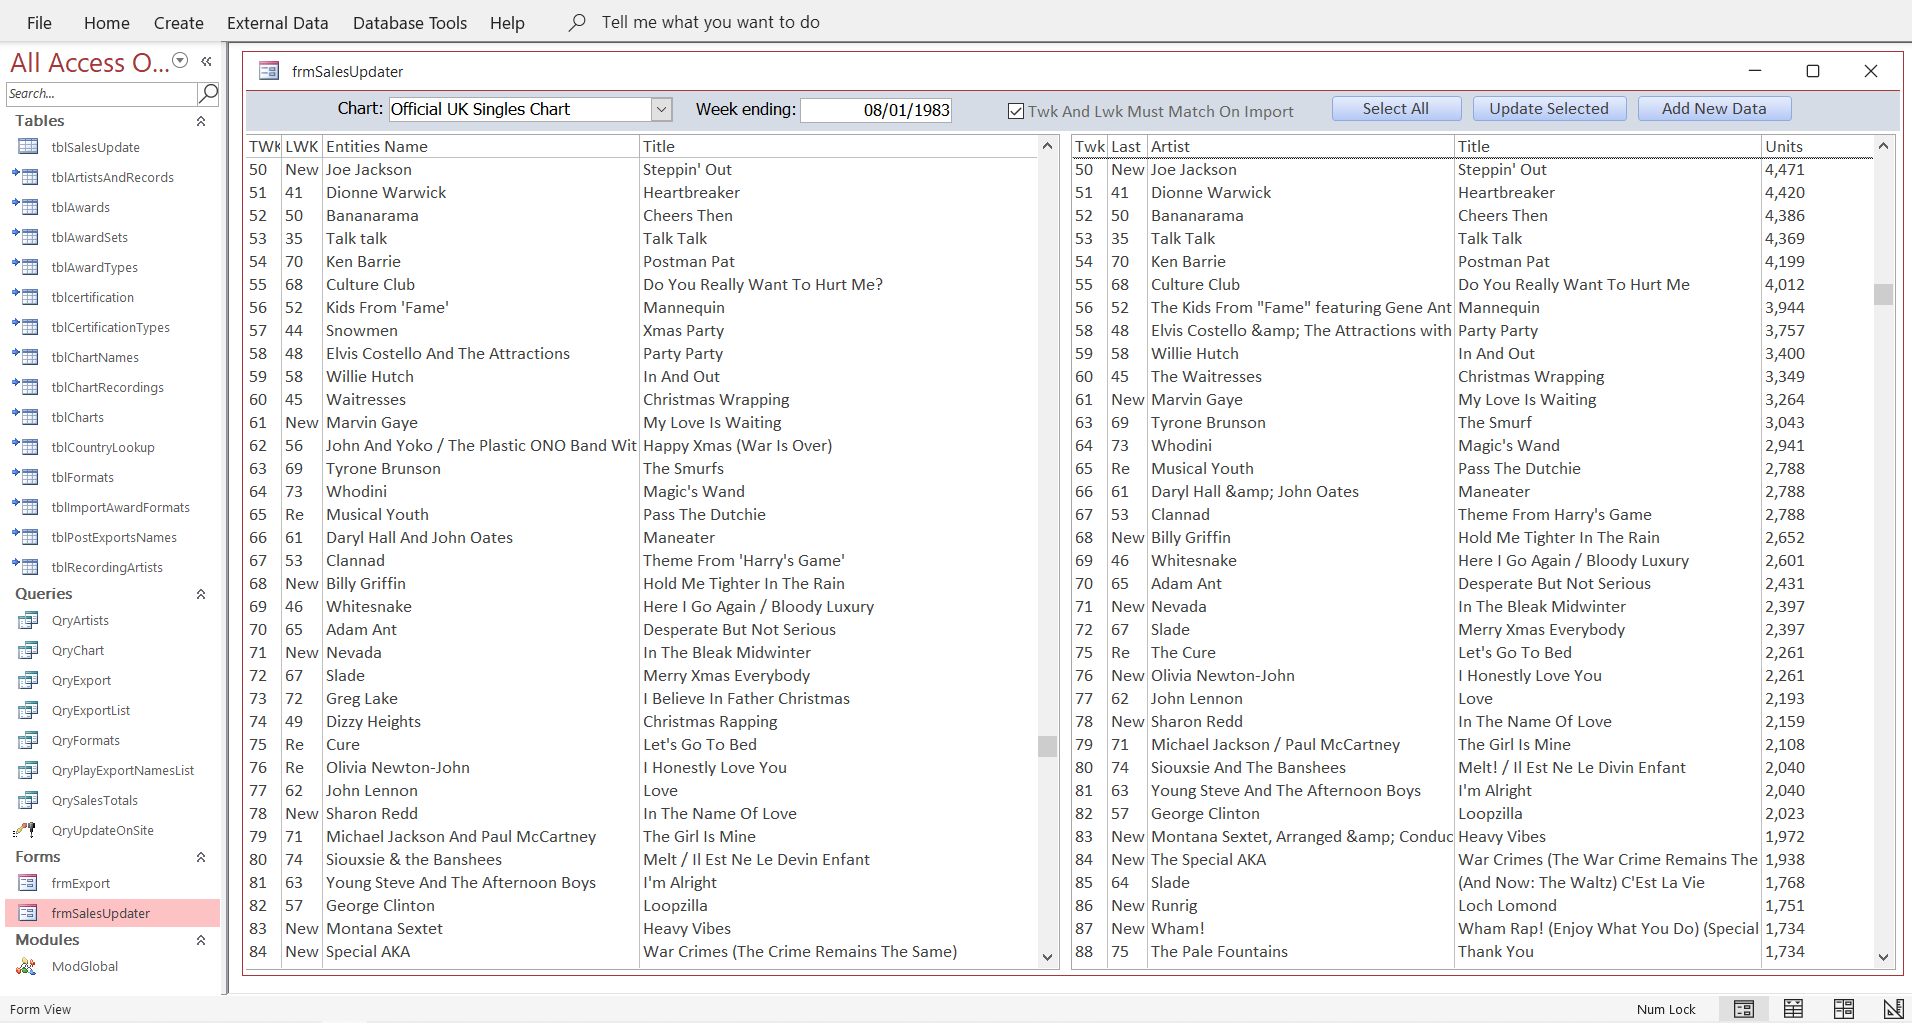Switch to External Data tab
The image size is (1912, 1023).
(x=278, y=22)
